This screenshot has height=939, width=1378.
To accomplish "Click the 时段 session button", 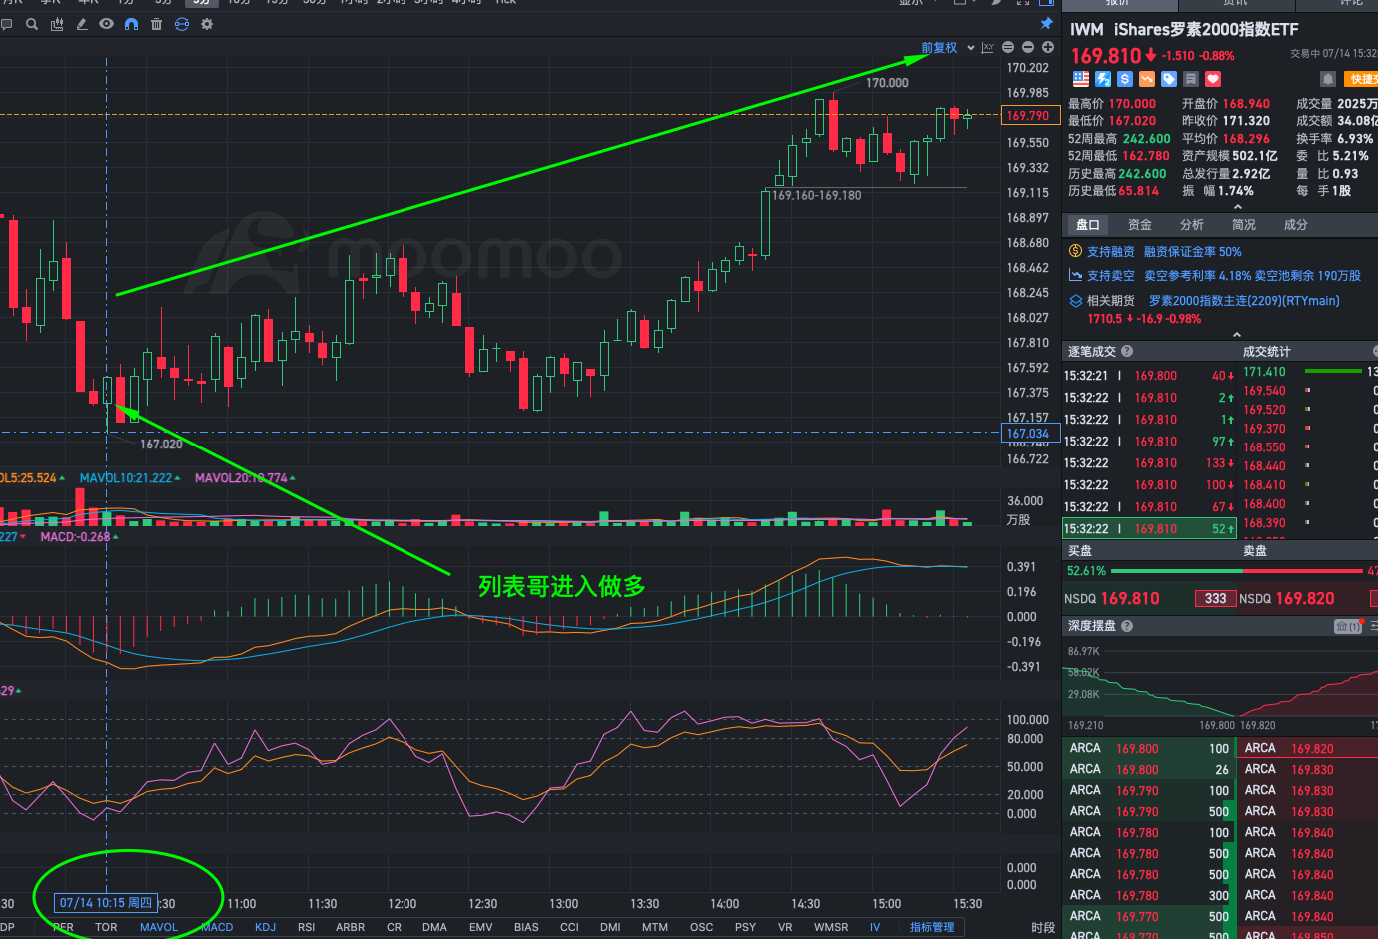I will pyautogui.click(x=1043, y=927).
